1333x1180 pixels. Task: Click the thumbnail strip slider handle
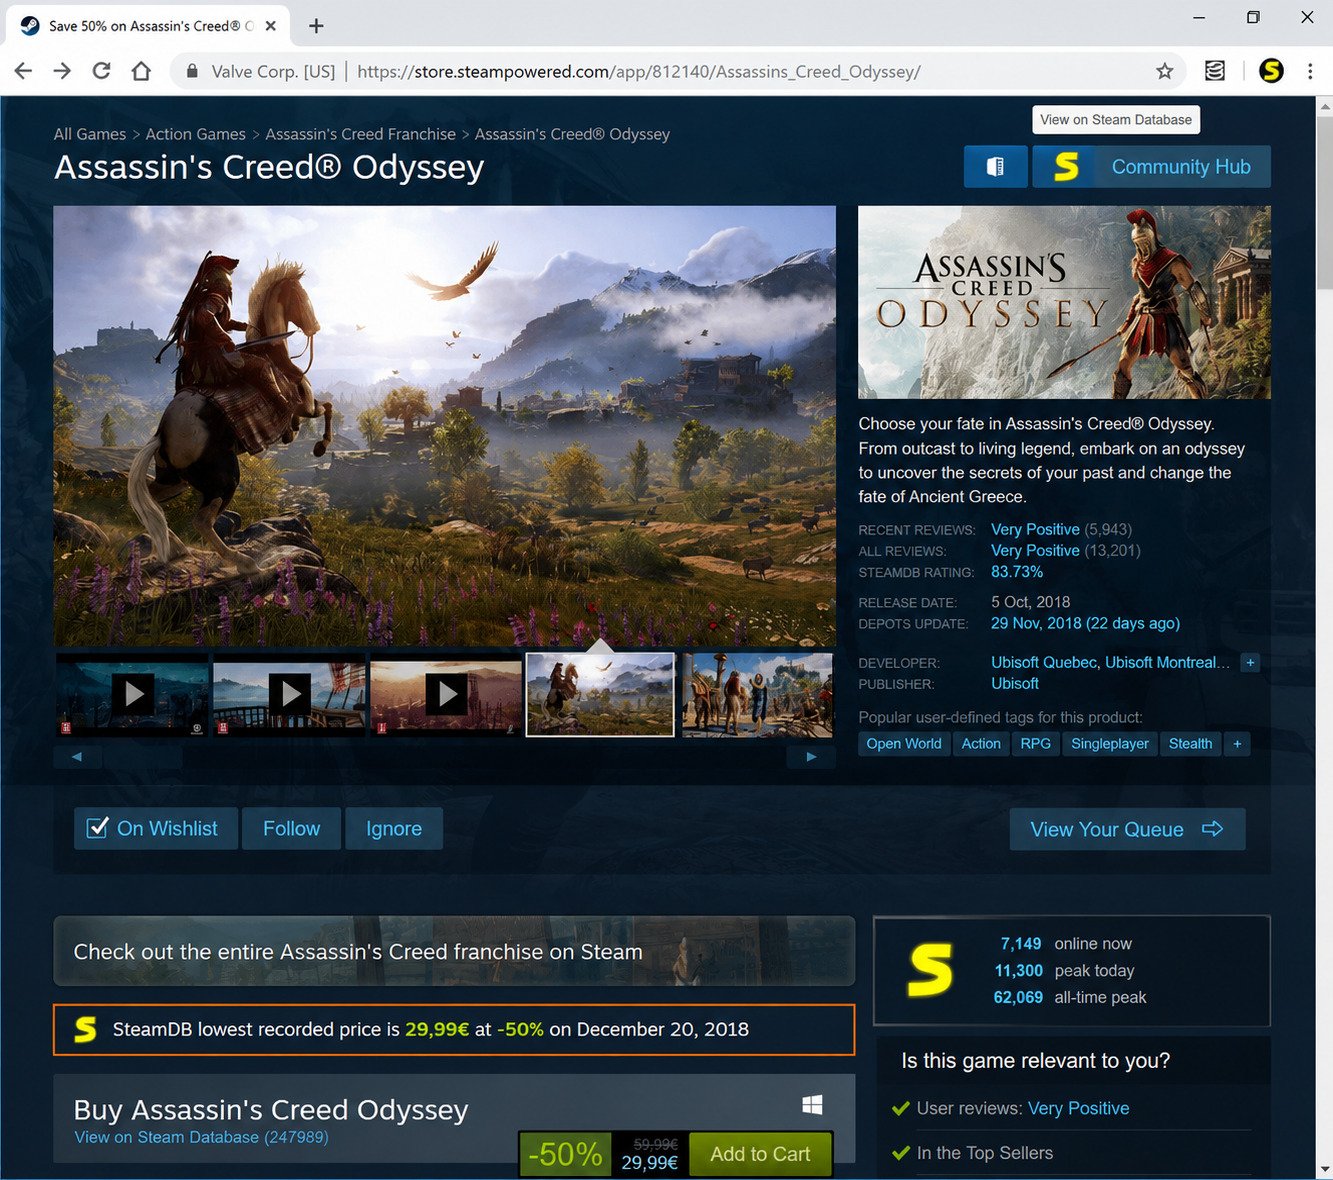point(143,757)
